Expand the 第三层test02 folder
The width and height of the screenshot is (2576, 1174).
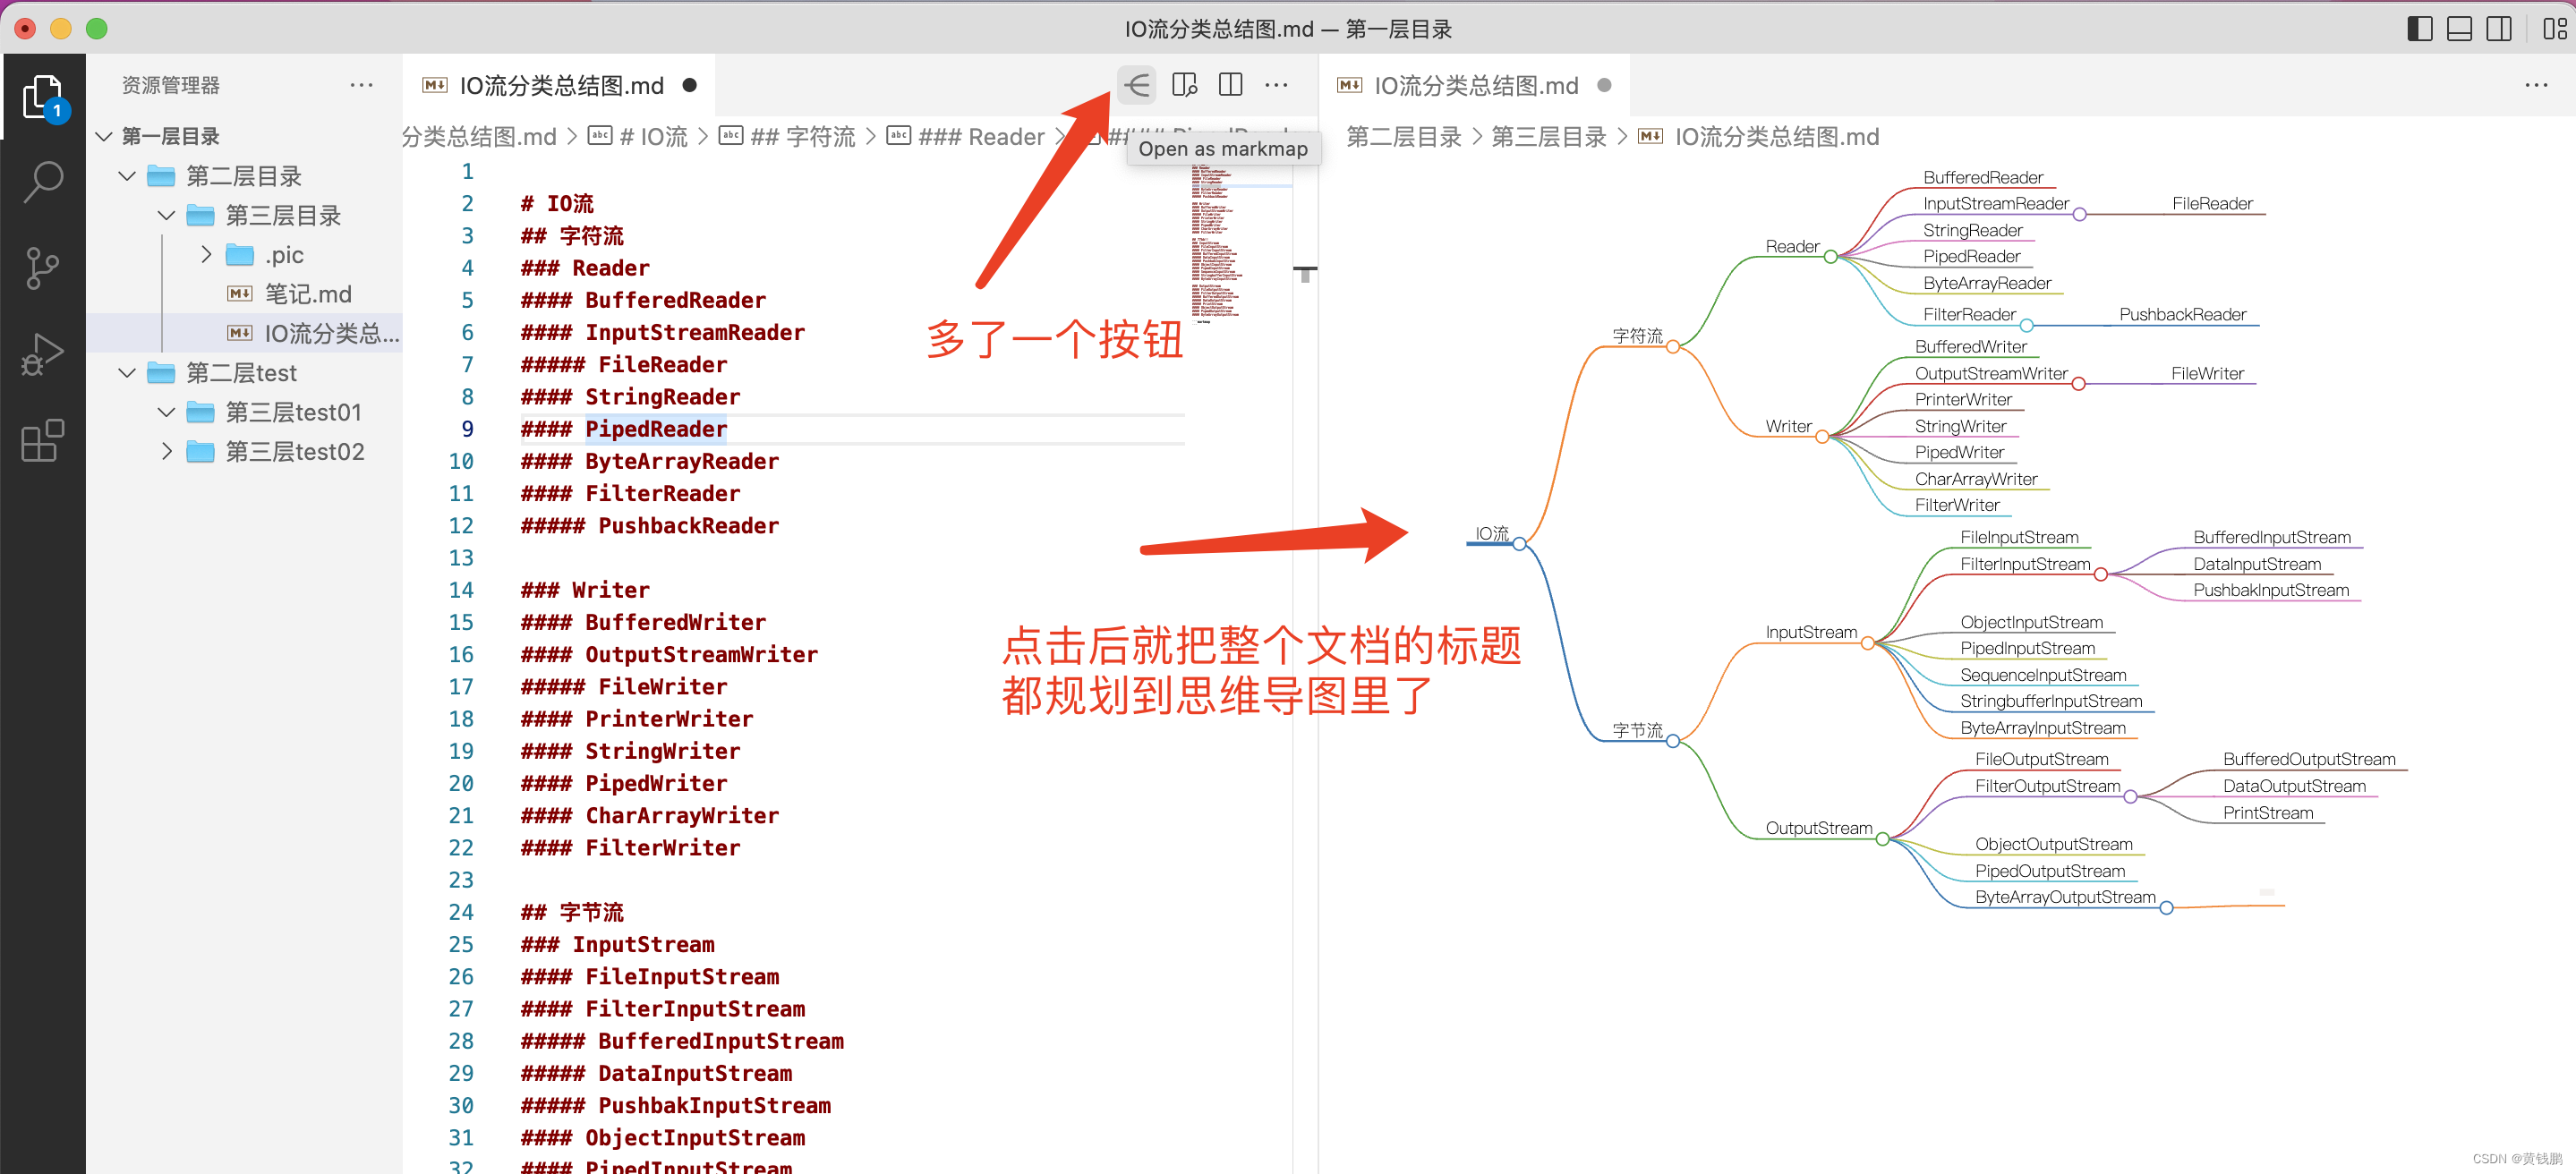coord(167,451)
